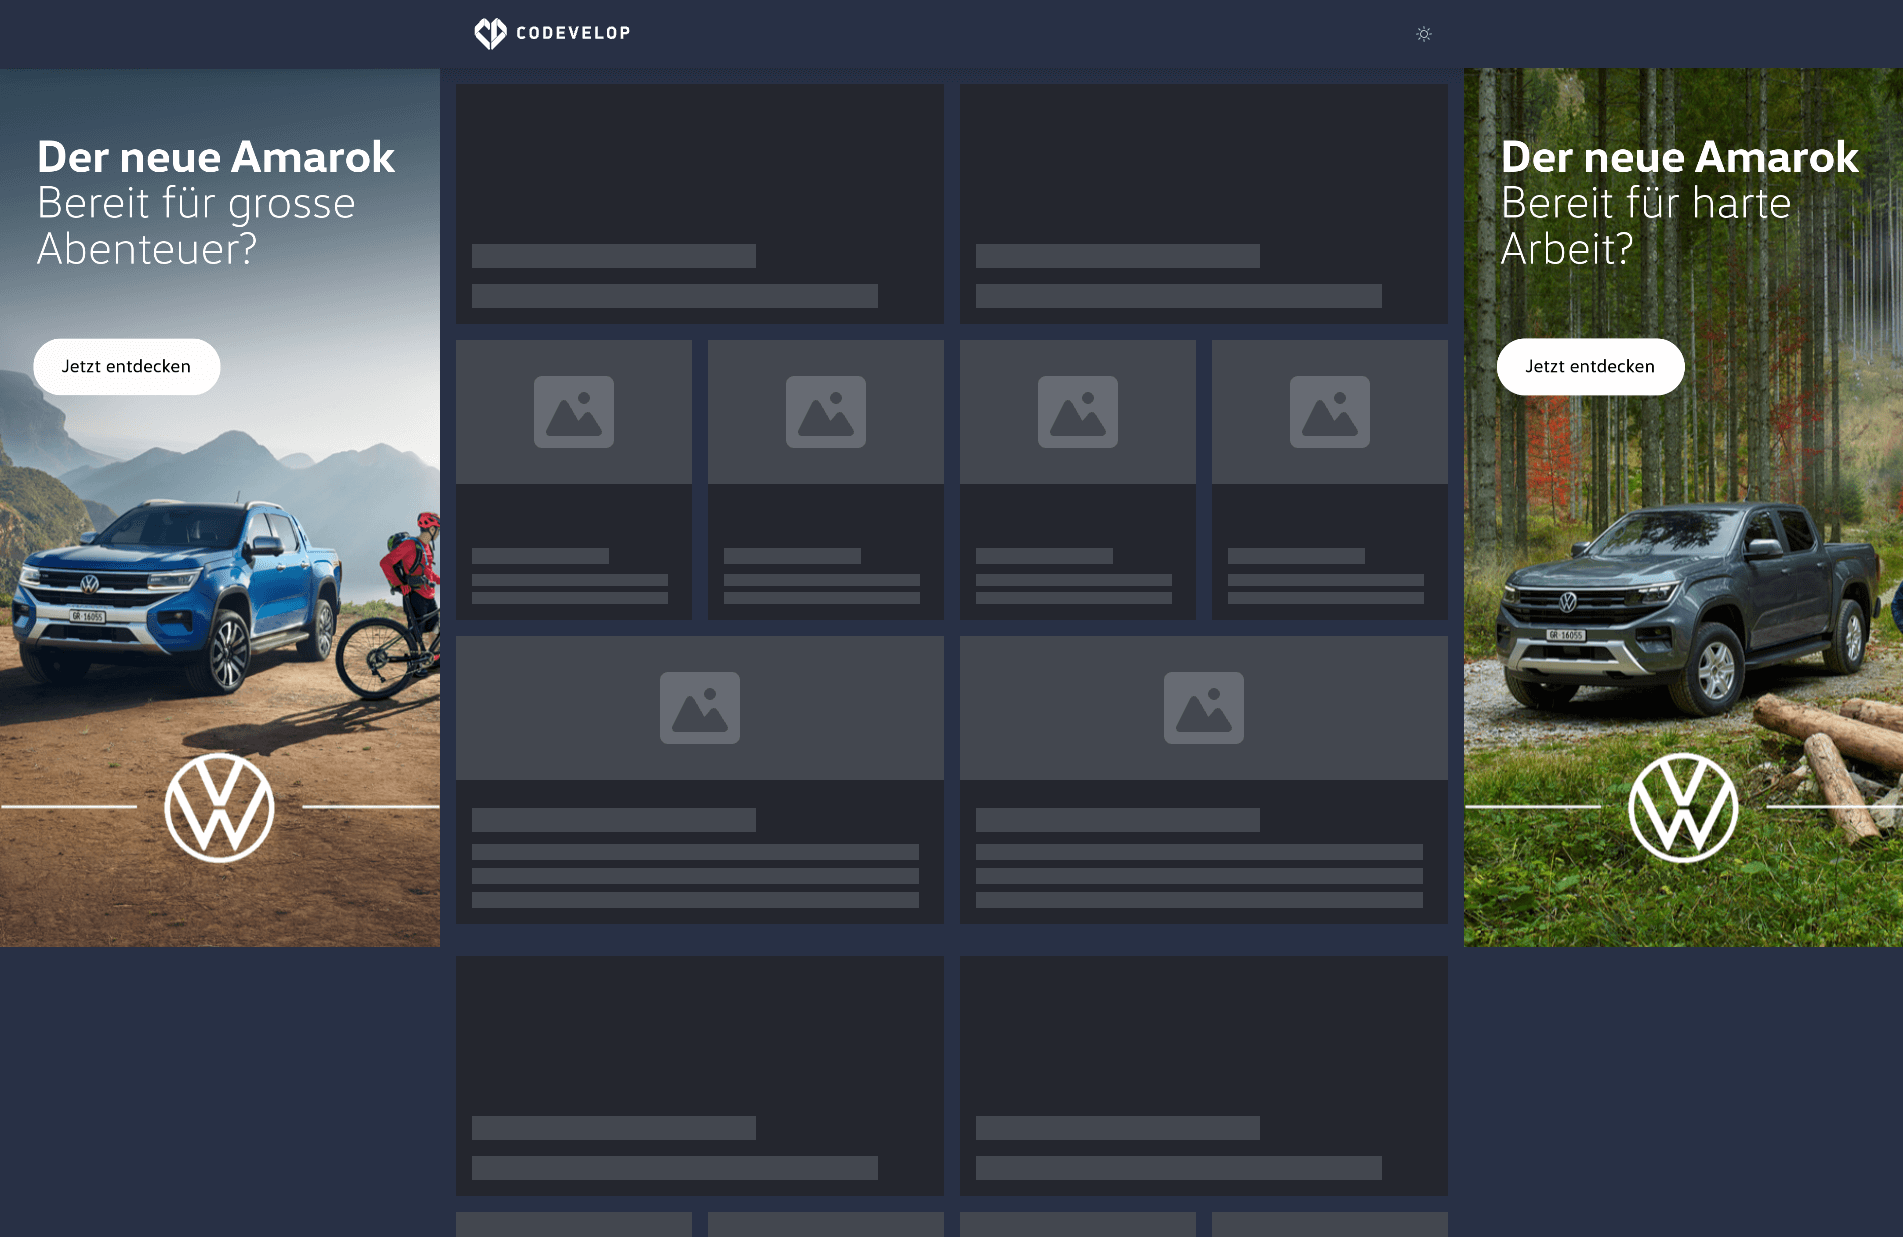The height and width of the screenshot is (1237, 1903).
Task: Click the "Bereit für harte Arbeit?" tagline
Action: pos(1646,226)
